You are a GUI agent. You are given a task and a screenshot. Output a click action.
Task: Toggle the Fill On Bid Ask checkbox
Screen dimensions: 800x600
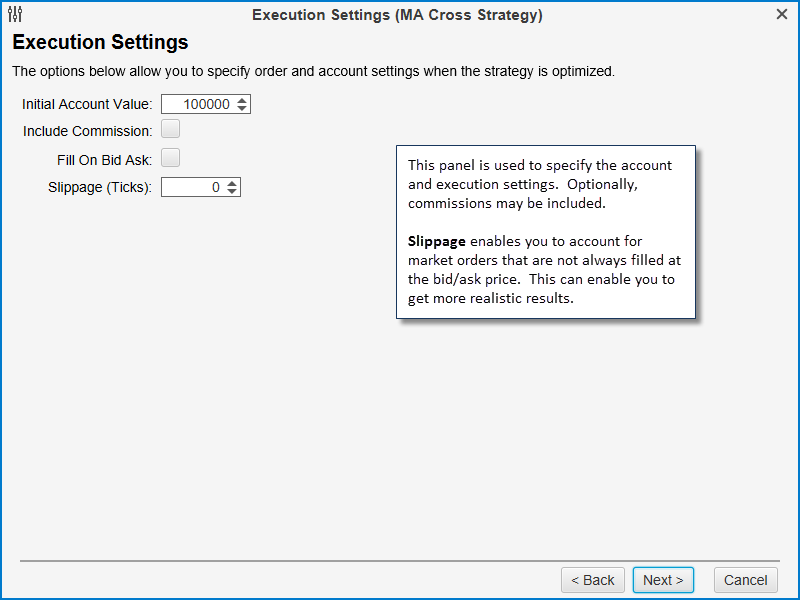[171, 158]
